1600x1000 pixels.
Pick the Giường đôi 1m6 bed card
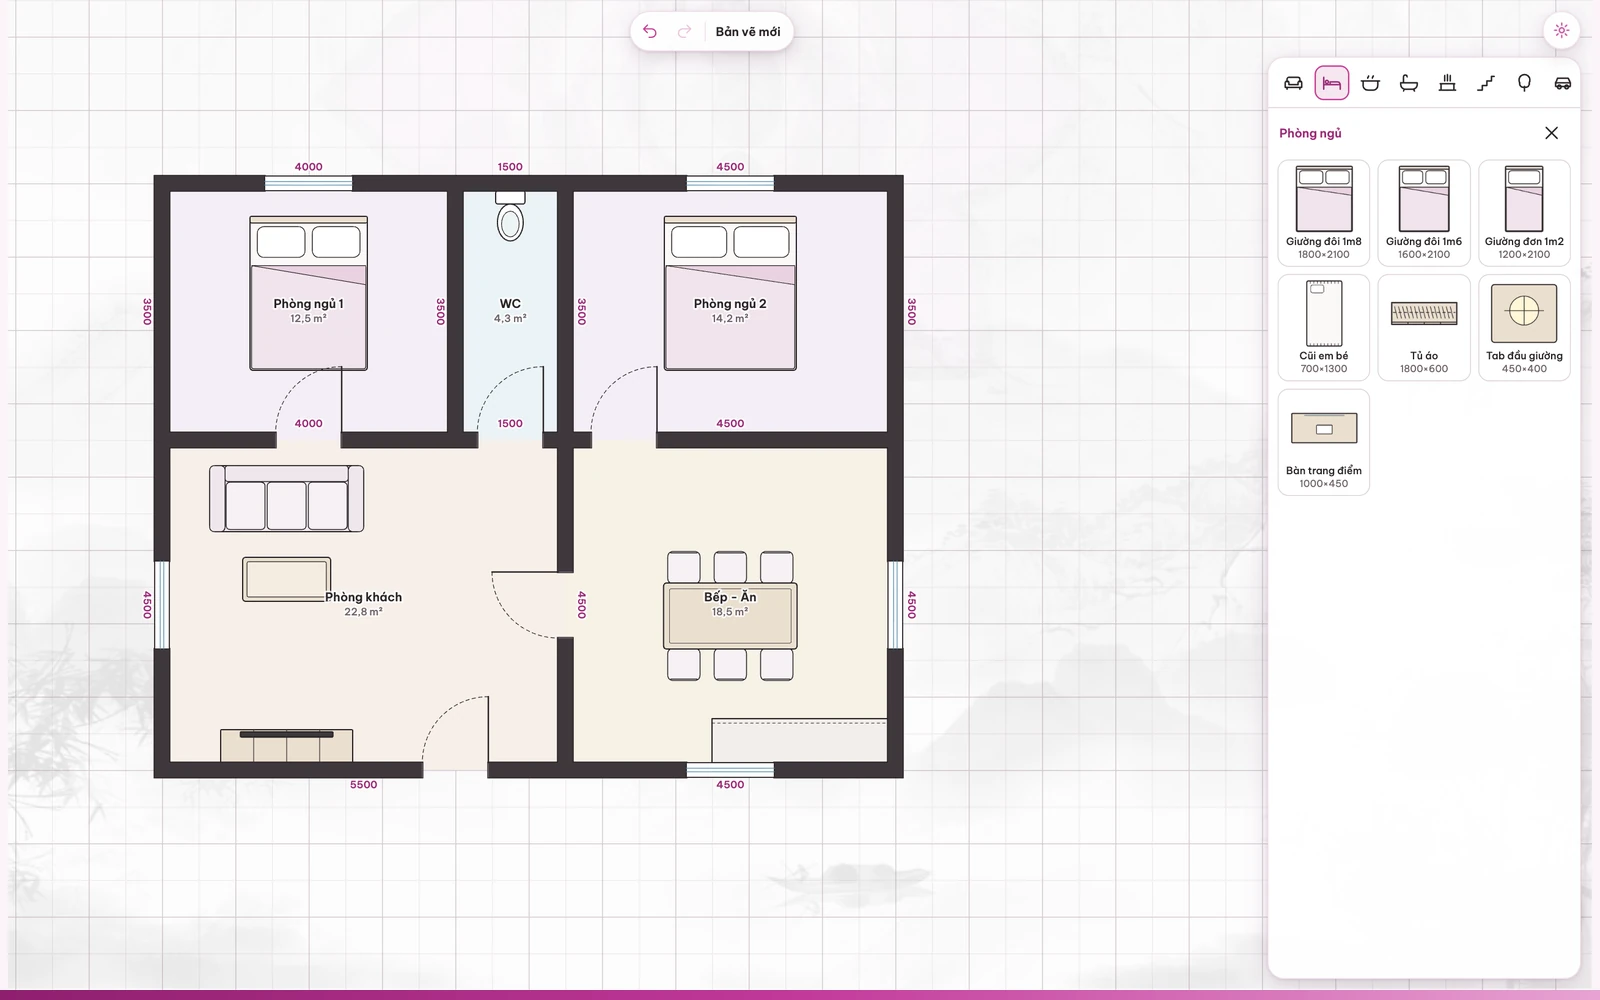click(x=1424, y=213)
